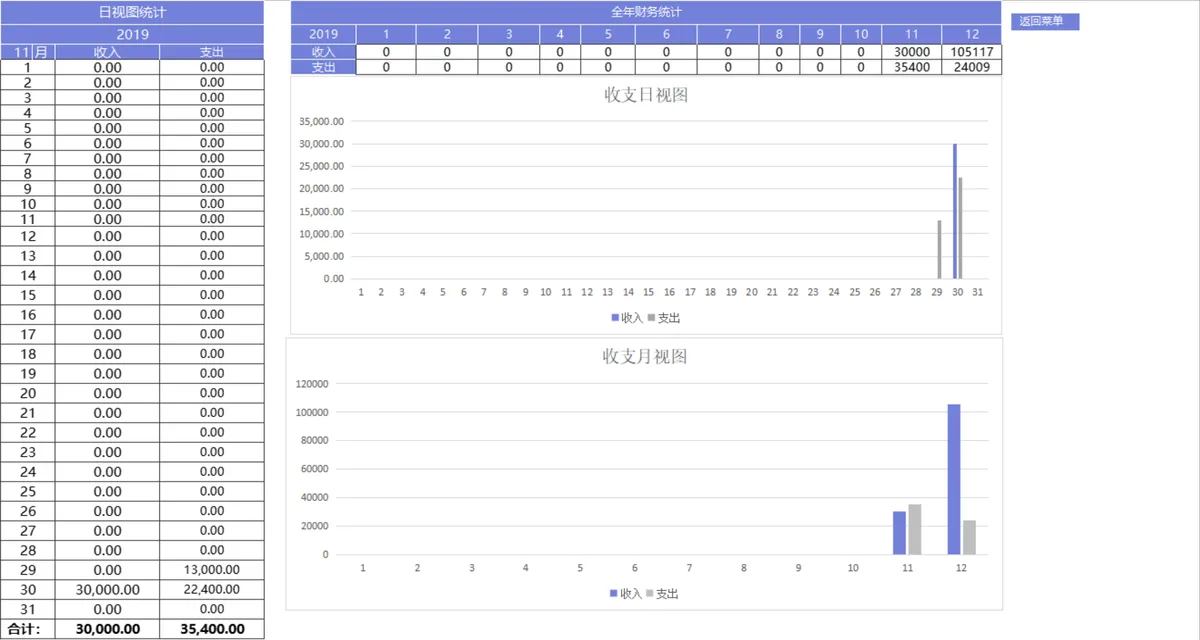1200x640 pixels.
Task: Click the 收入 legend entry in monthly chart
Action: 626,594
